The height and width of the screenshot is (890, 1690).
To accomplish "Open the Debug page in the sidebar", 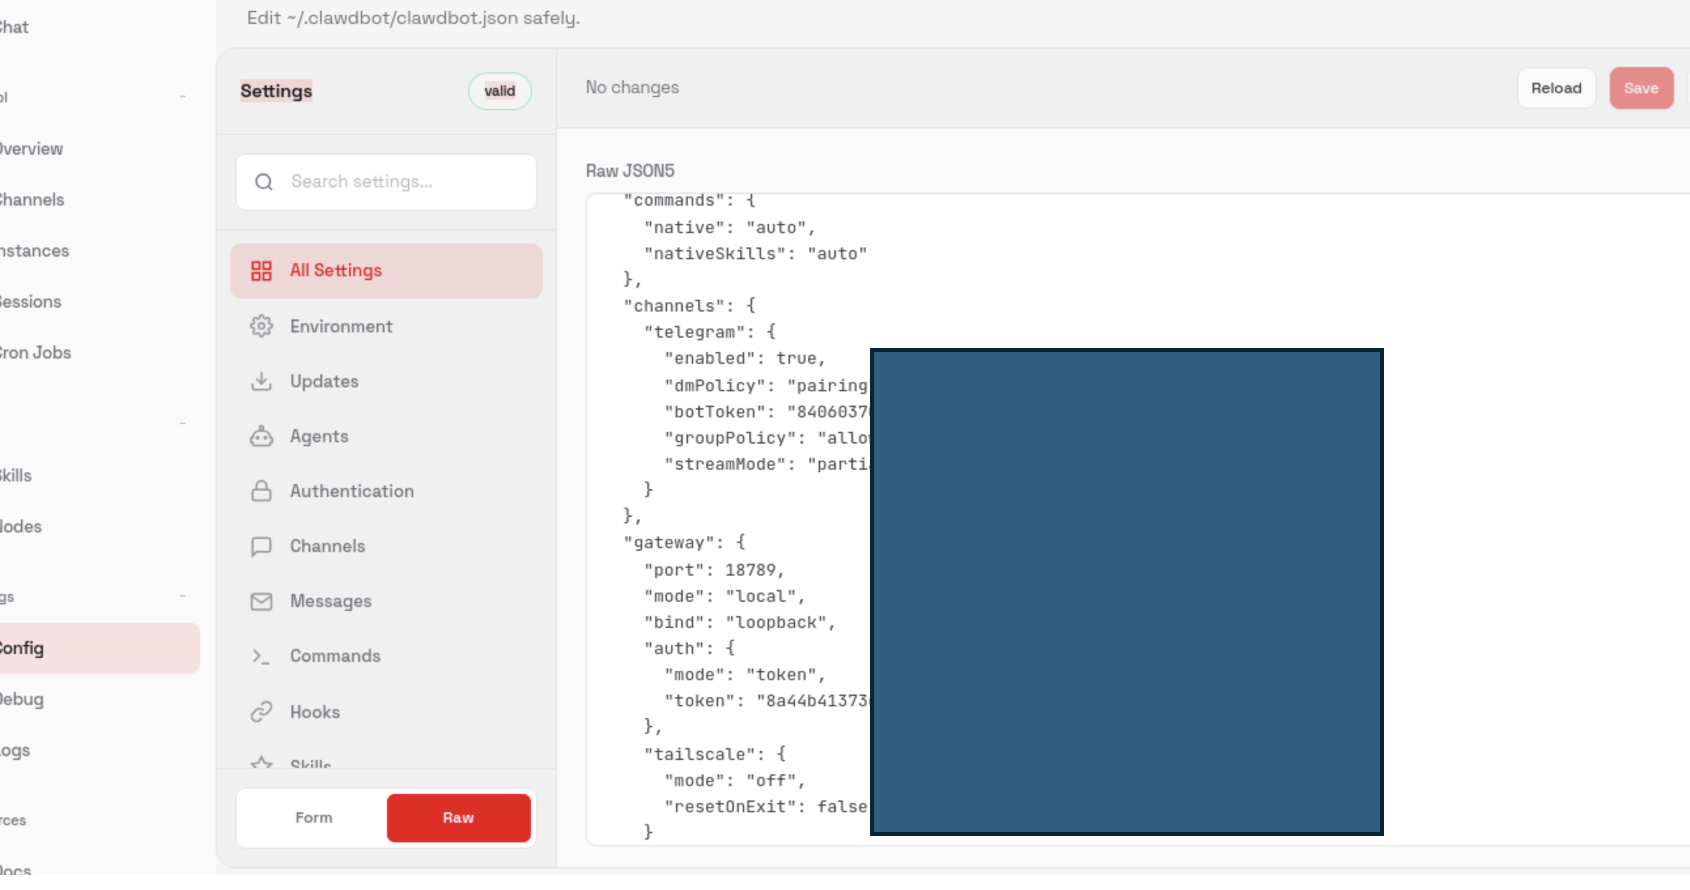I will pyautogui.click(x=22, y=699).
